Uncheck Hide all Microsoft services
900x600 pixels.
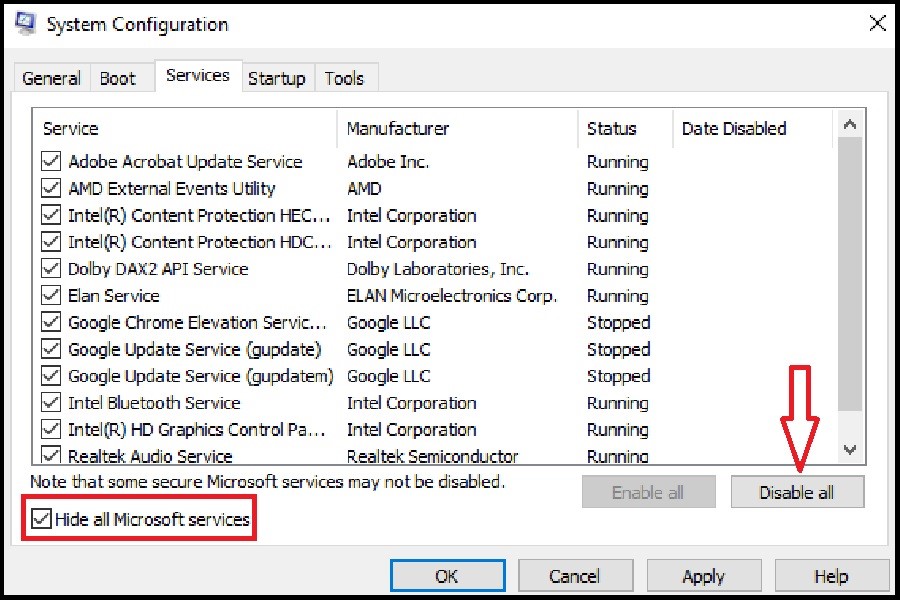[x=42, y=519]
